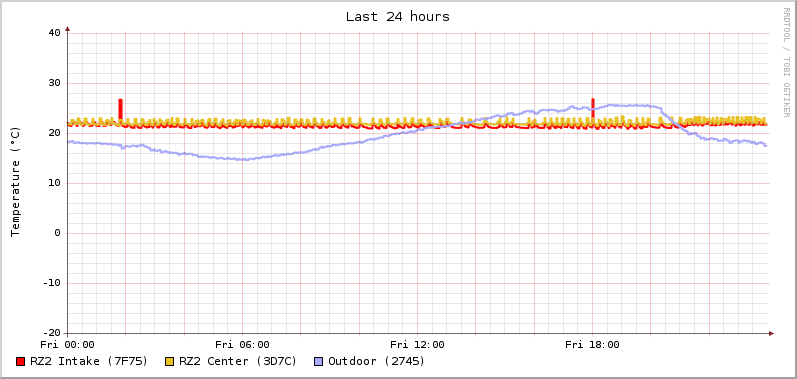This screenshot has height=379, width=797.
Task: Click the Fri 06:00 x-axis label
Action: [242, 345]
